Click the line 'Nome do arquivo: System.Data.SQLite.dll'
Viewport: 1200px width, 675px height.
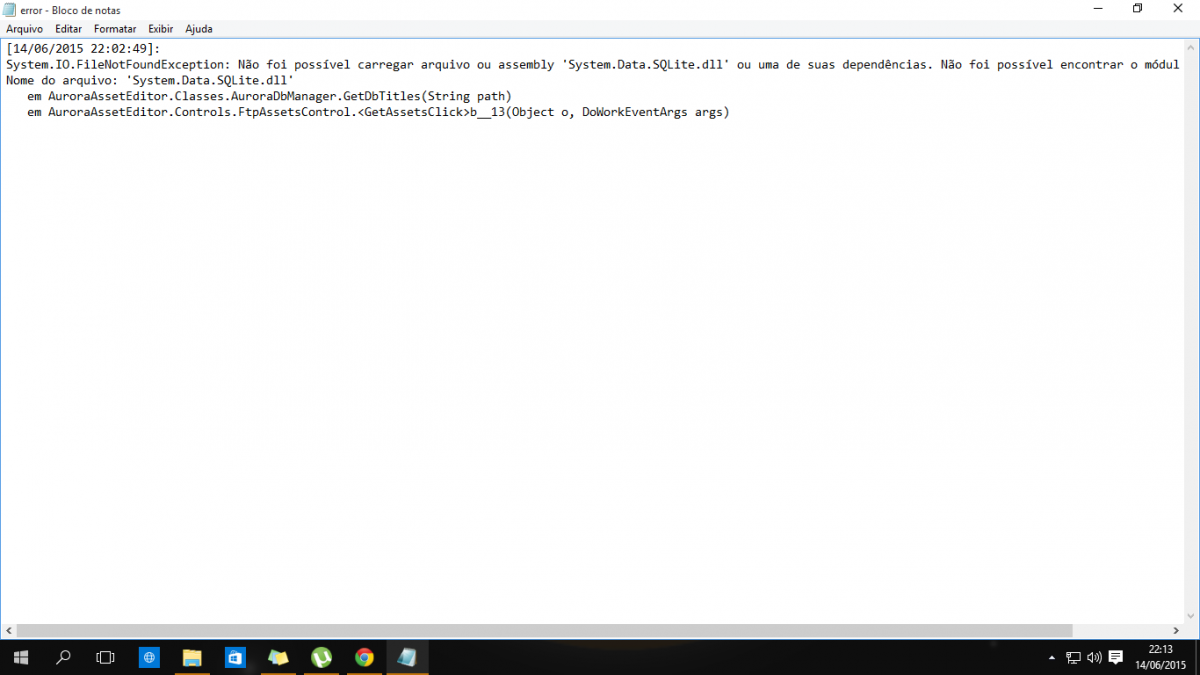point(149,80)
